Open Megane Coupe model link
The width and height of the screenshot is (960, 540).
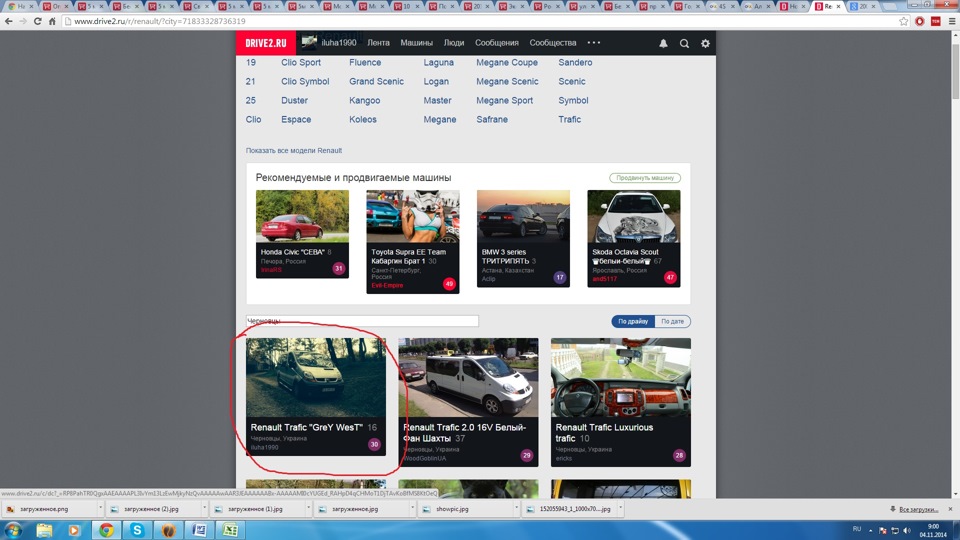point(507,62)
